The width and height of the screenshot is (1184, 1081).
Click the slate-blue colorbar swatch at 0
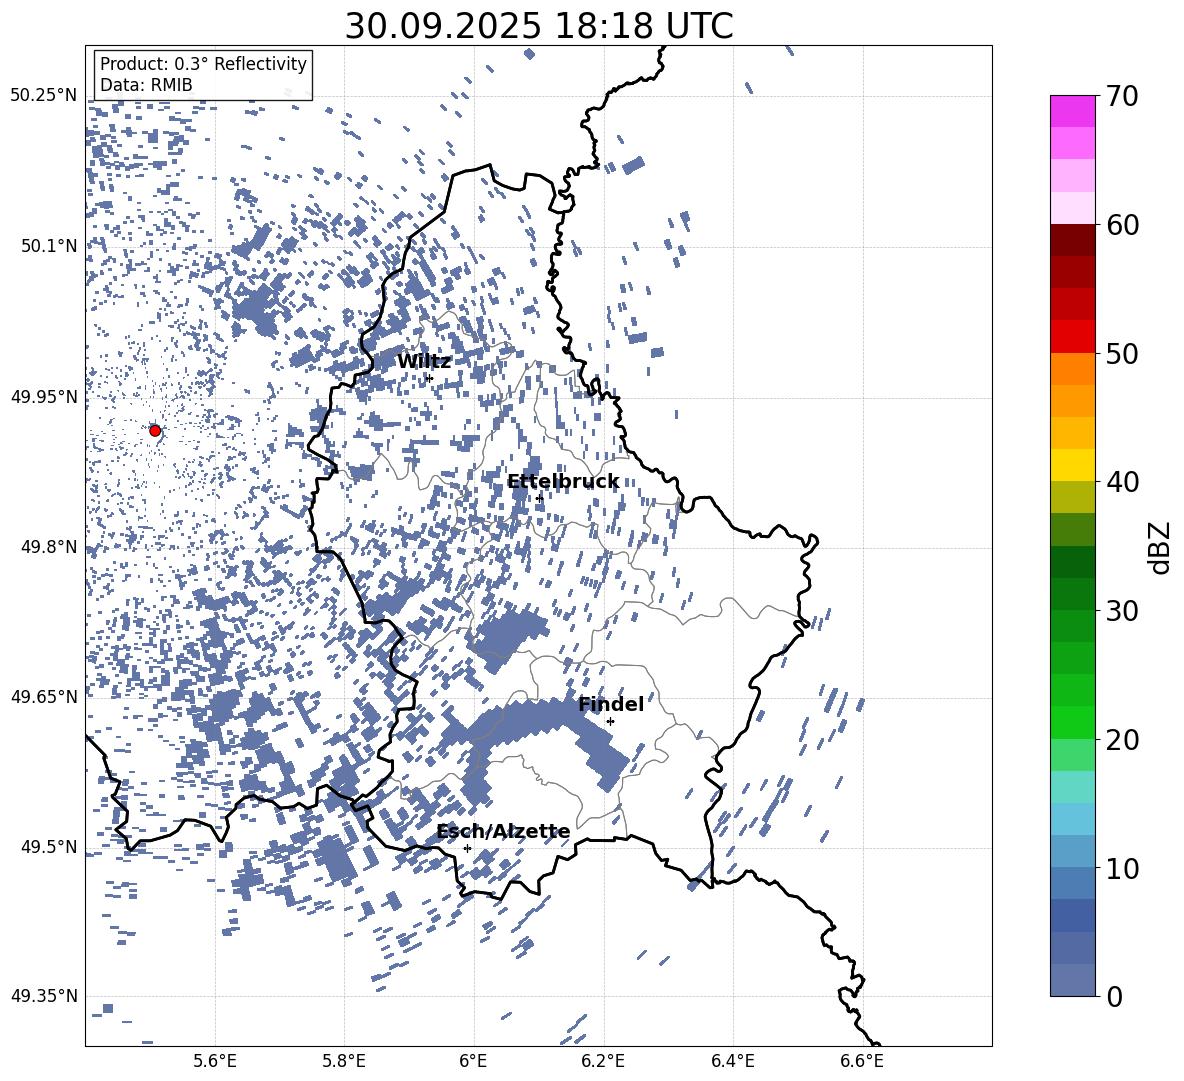coord(1073,980)
